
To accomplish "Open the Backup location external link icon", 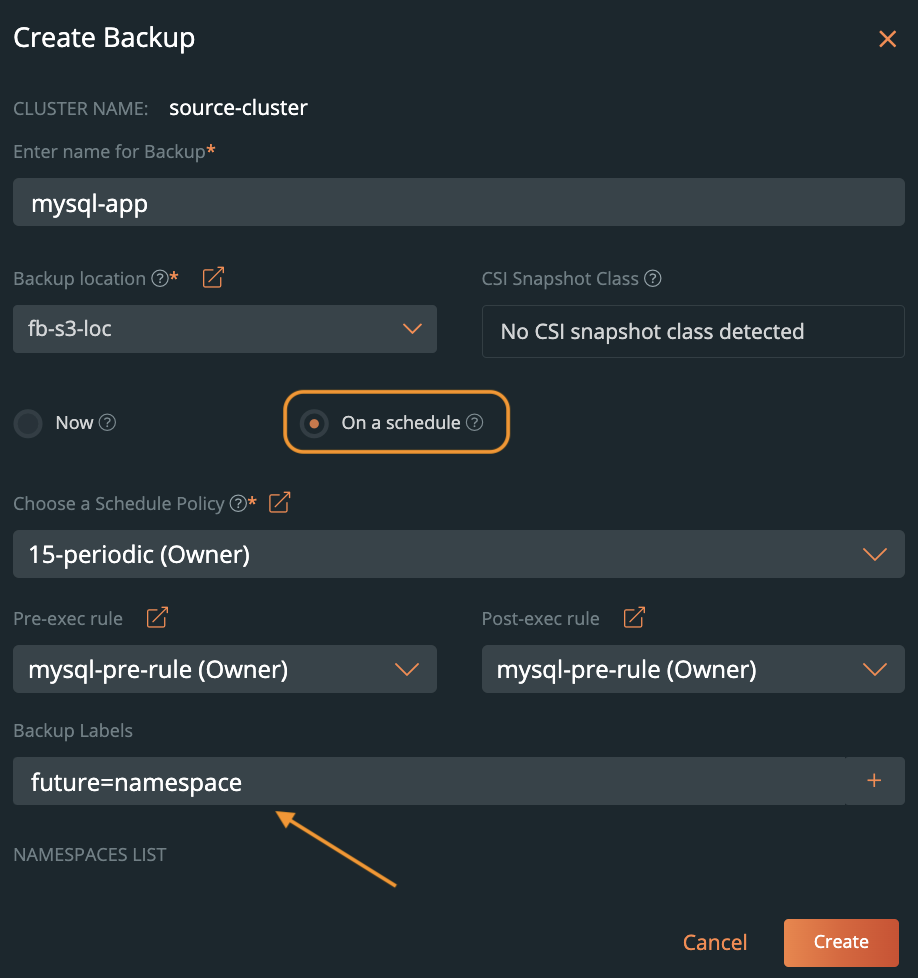I will pos(213,278).
